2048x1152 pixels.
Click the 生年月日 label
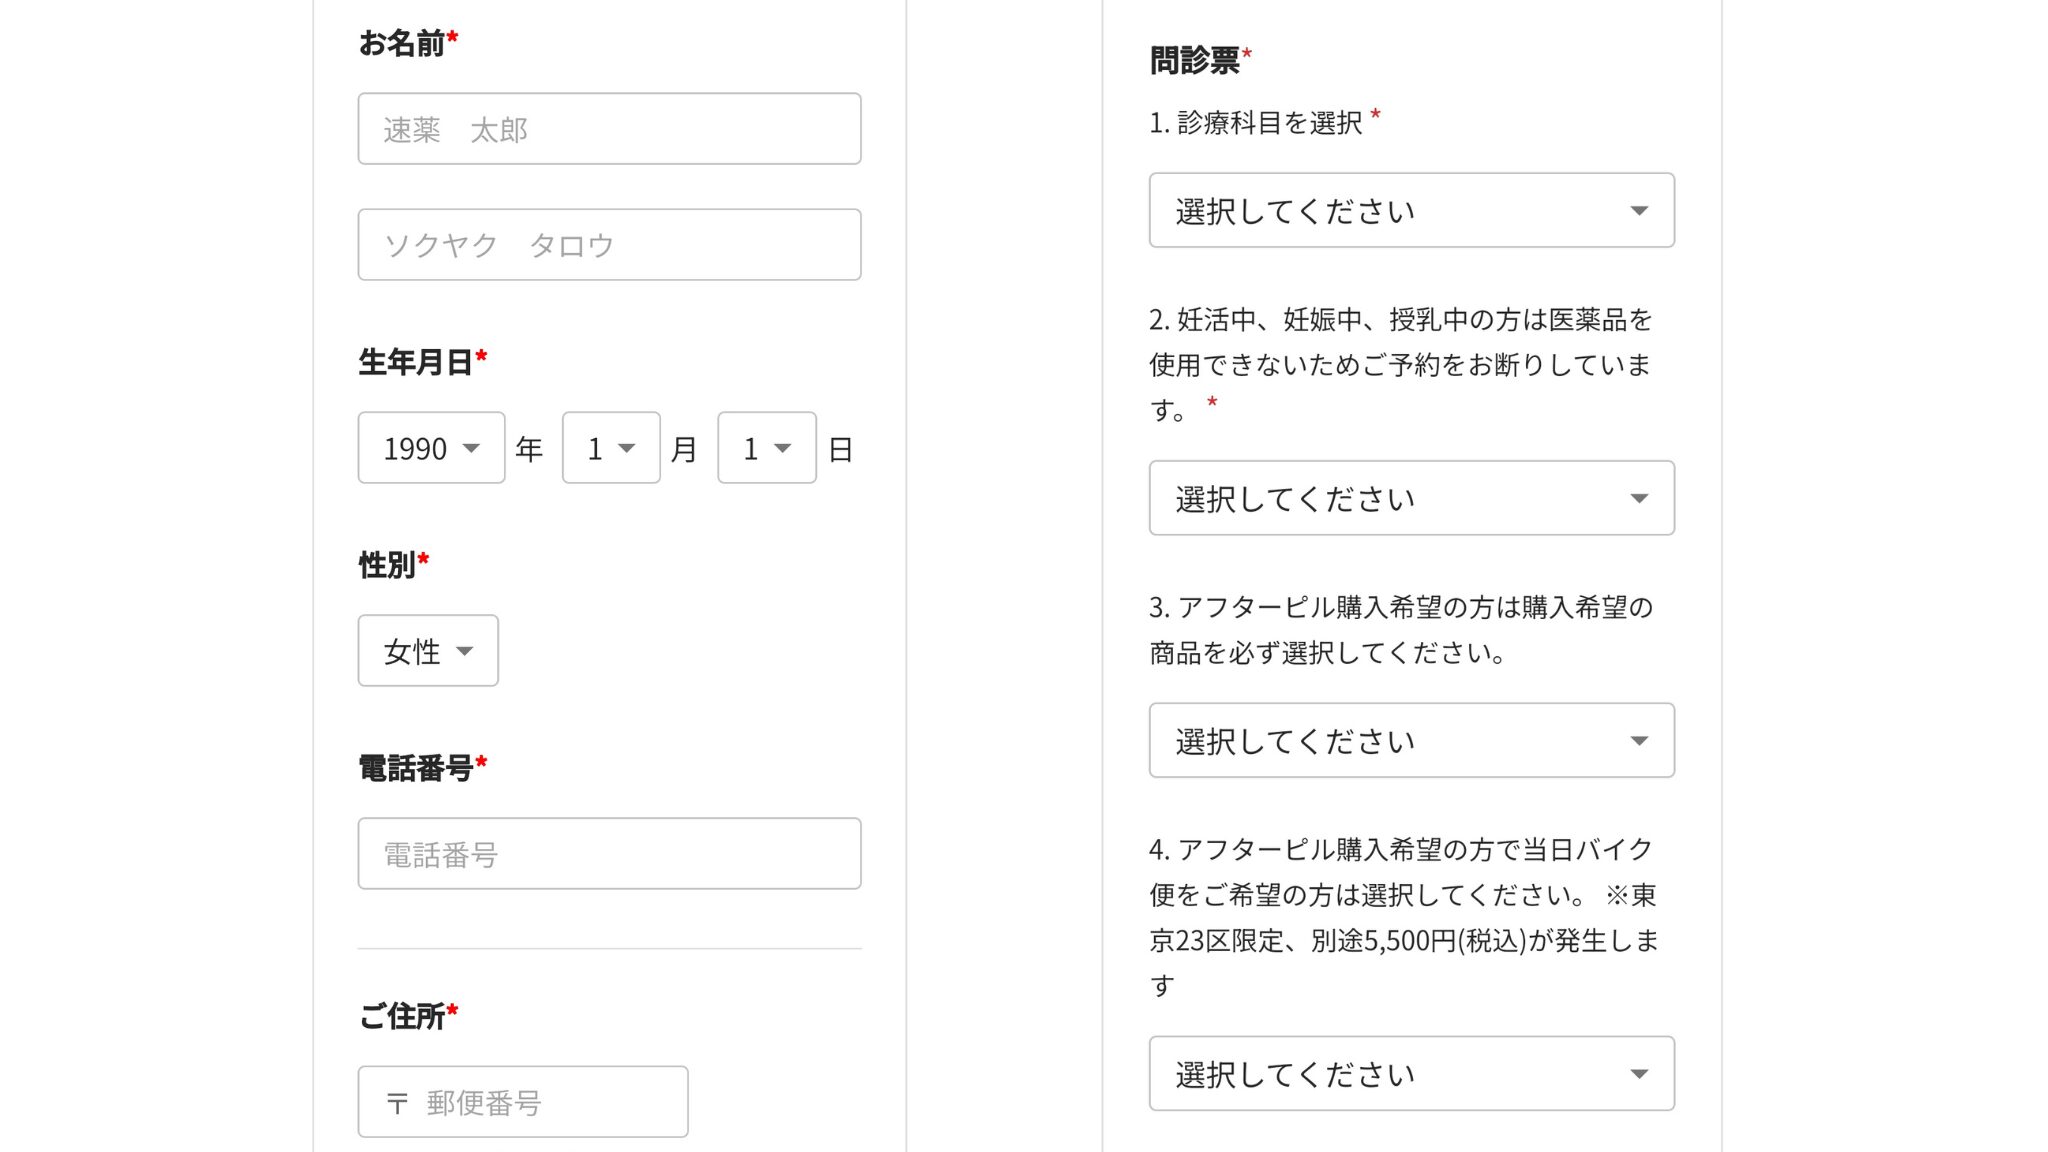point(416,361)
